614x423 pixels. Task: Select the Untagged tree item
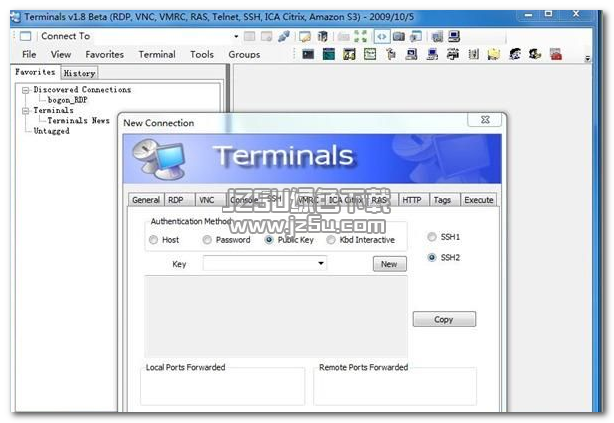(51, 131)
